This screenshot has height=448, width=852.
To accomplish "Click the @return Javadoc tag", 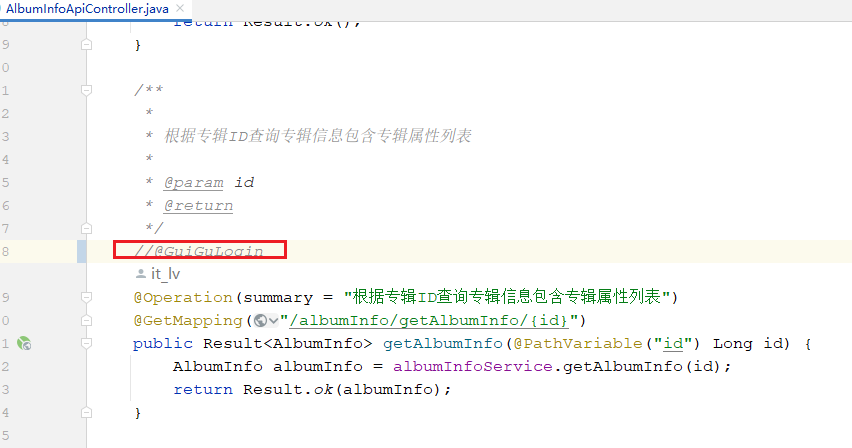I will tap(198, 206).
